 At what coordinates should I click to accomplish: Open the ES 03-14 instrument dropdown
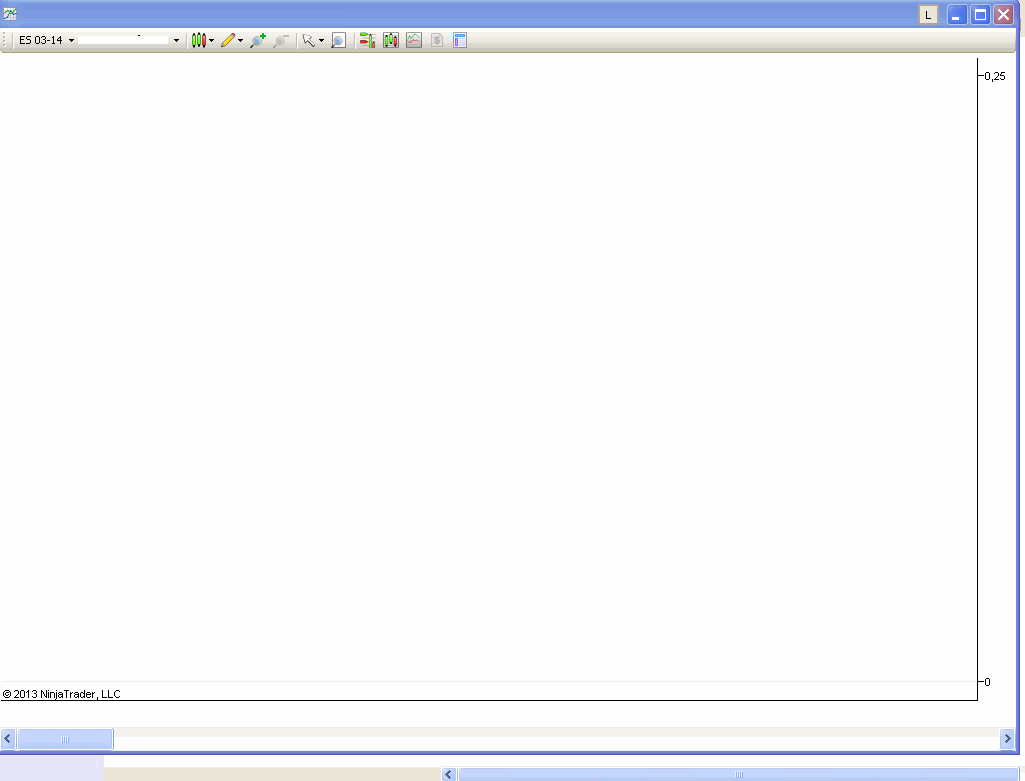click(x=46, y=41)
